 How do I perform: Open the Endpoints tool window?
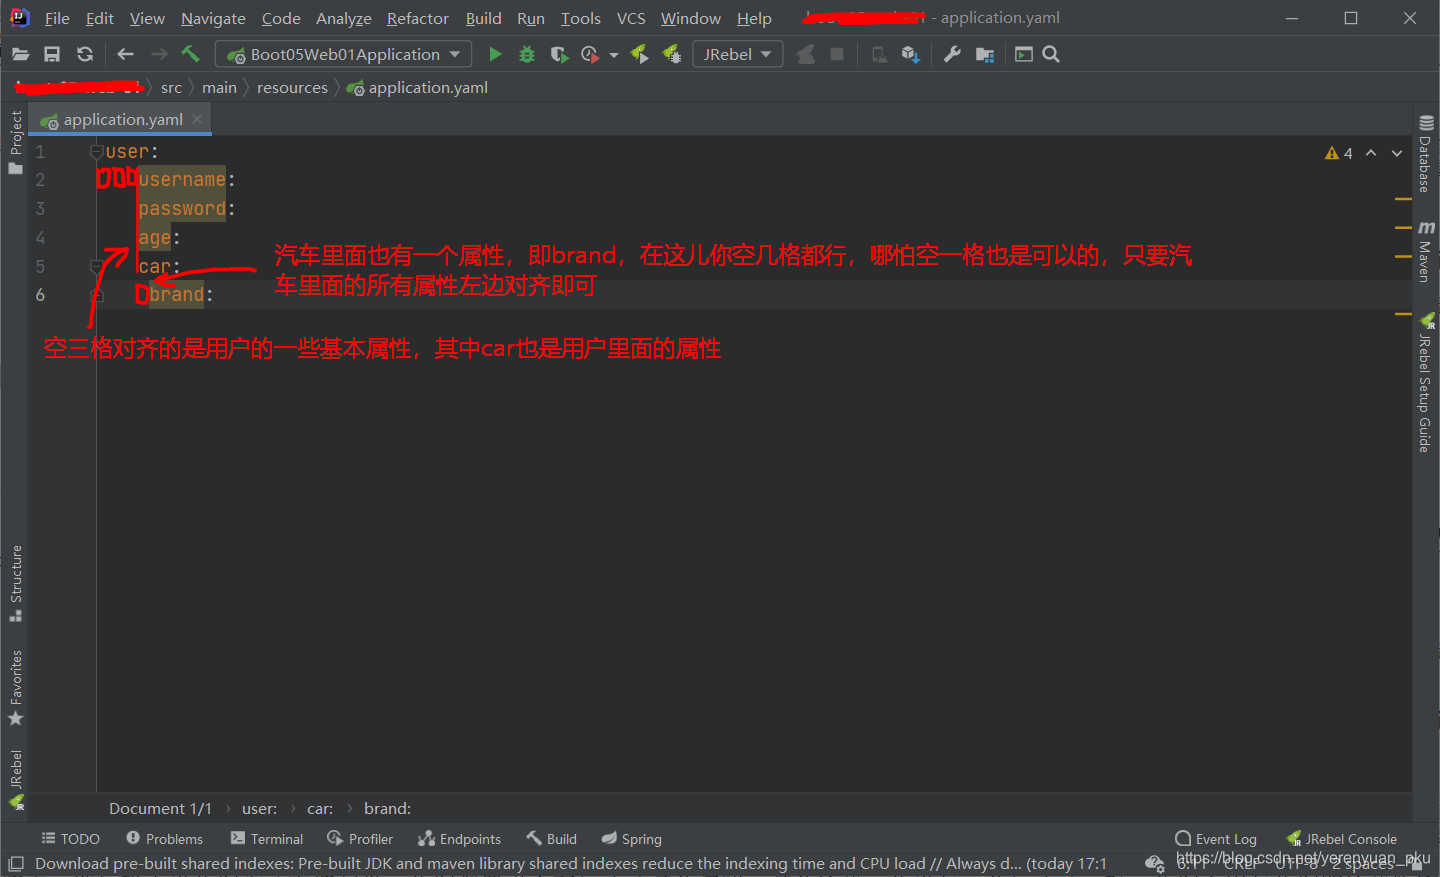click(x=459, y=839)
